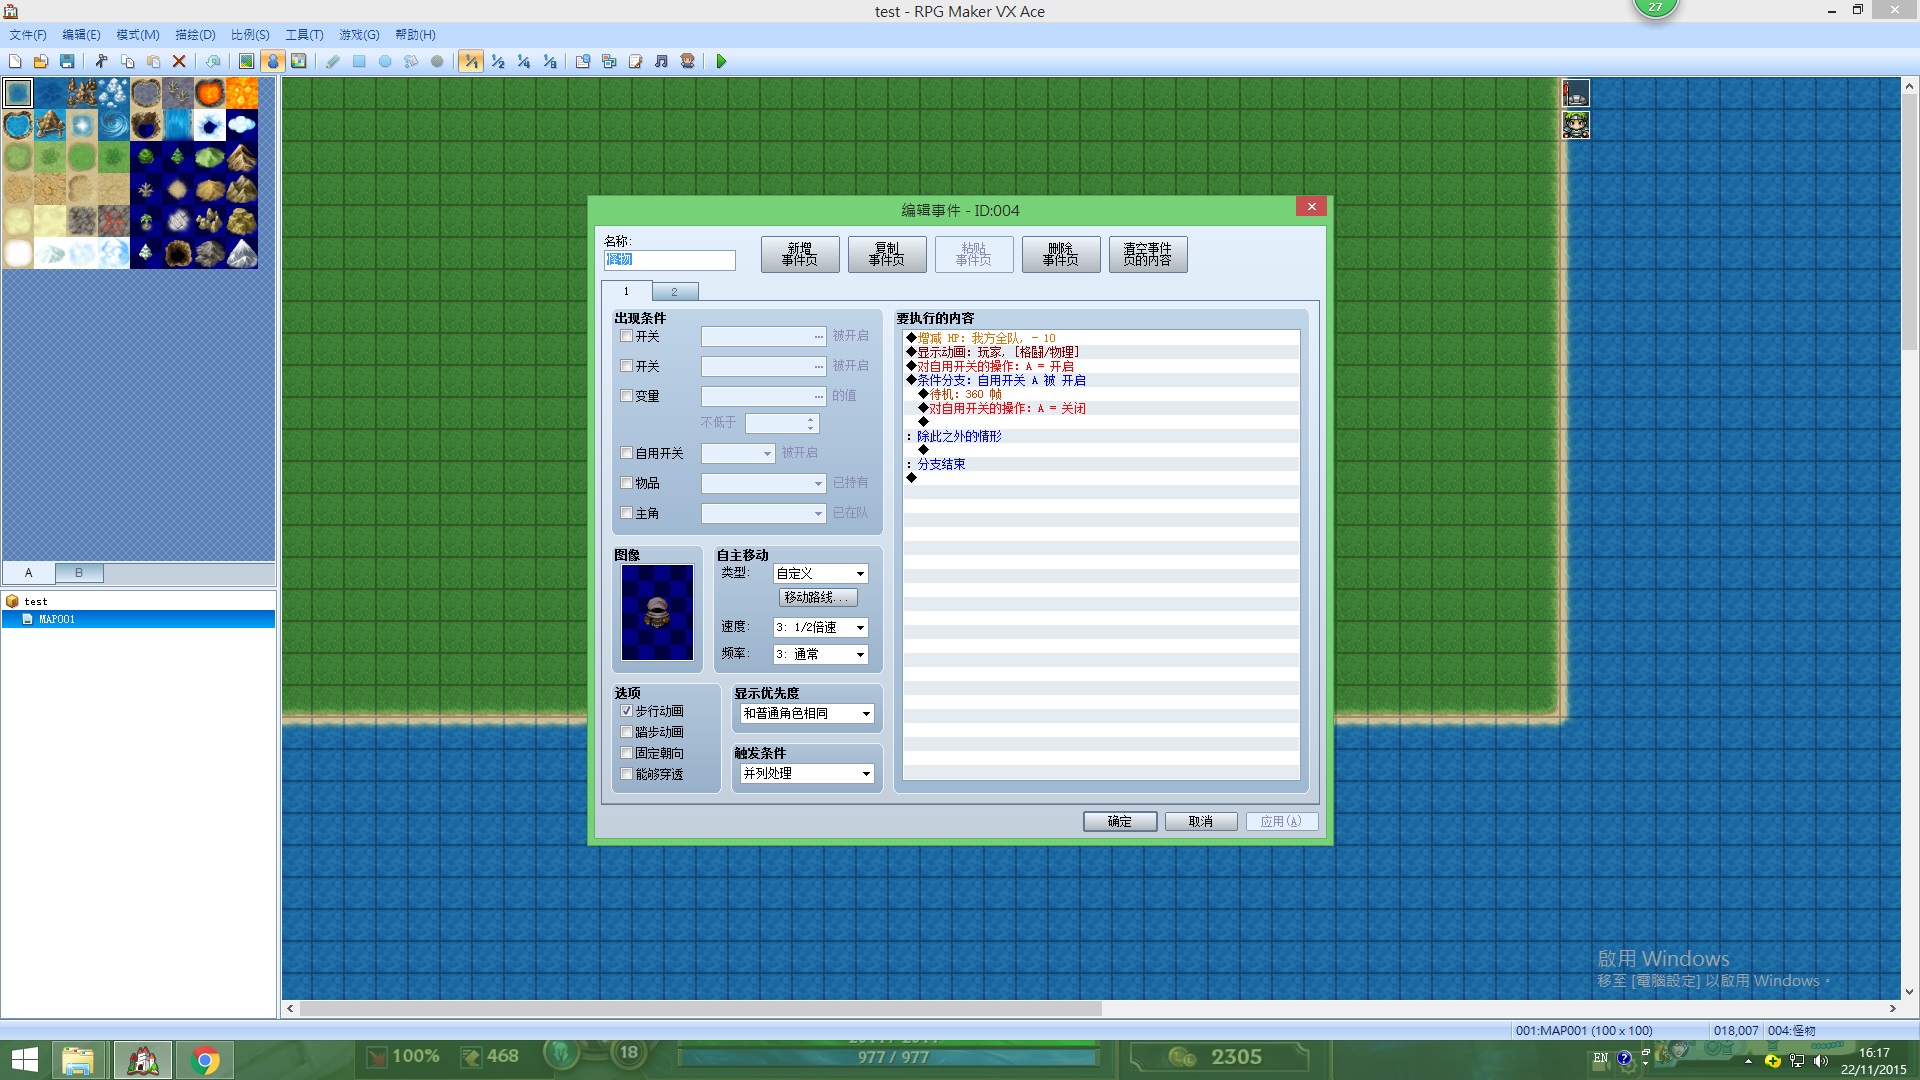The image size is (1920, 1080).
Task: Open the 速度 speed dropdown
Action: [821, 627]
